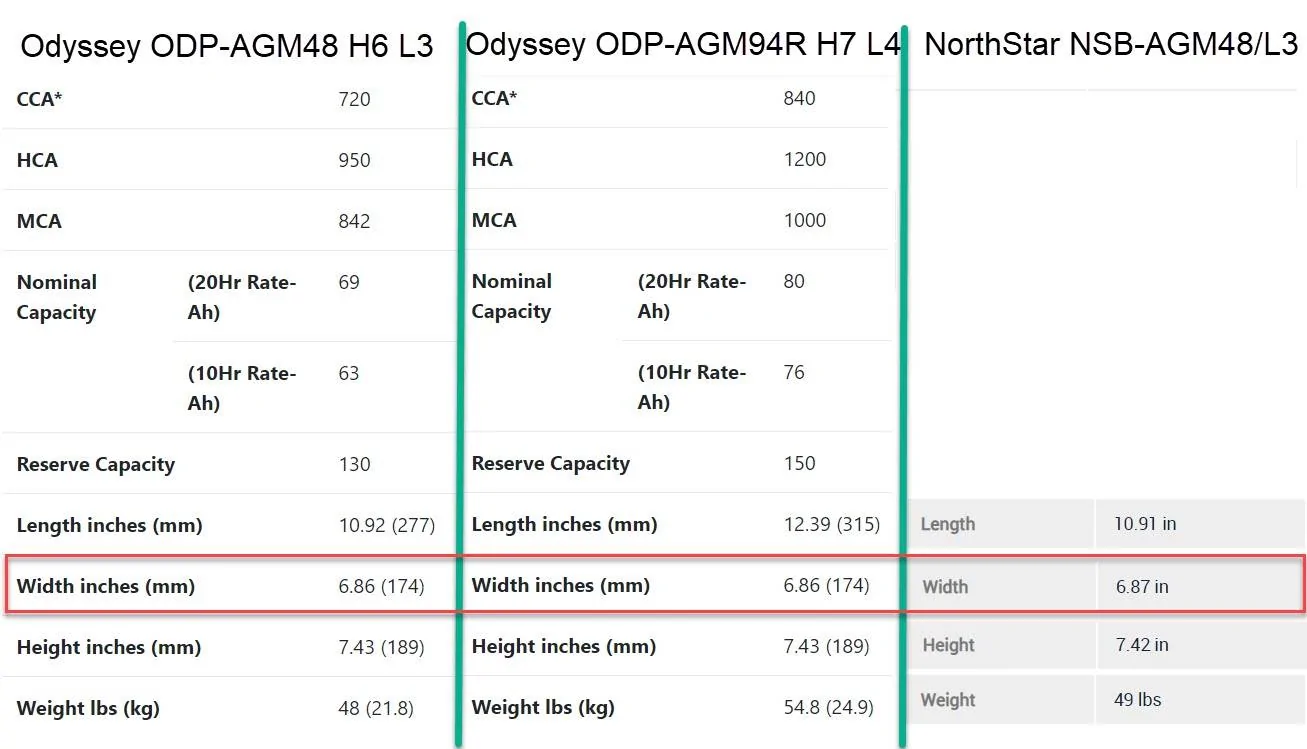
Task: Select the NorthStar NSB-AGM48/L3 heading
Action: pos(1111,44)
